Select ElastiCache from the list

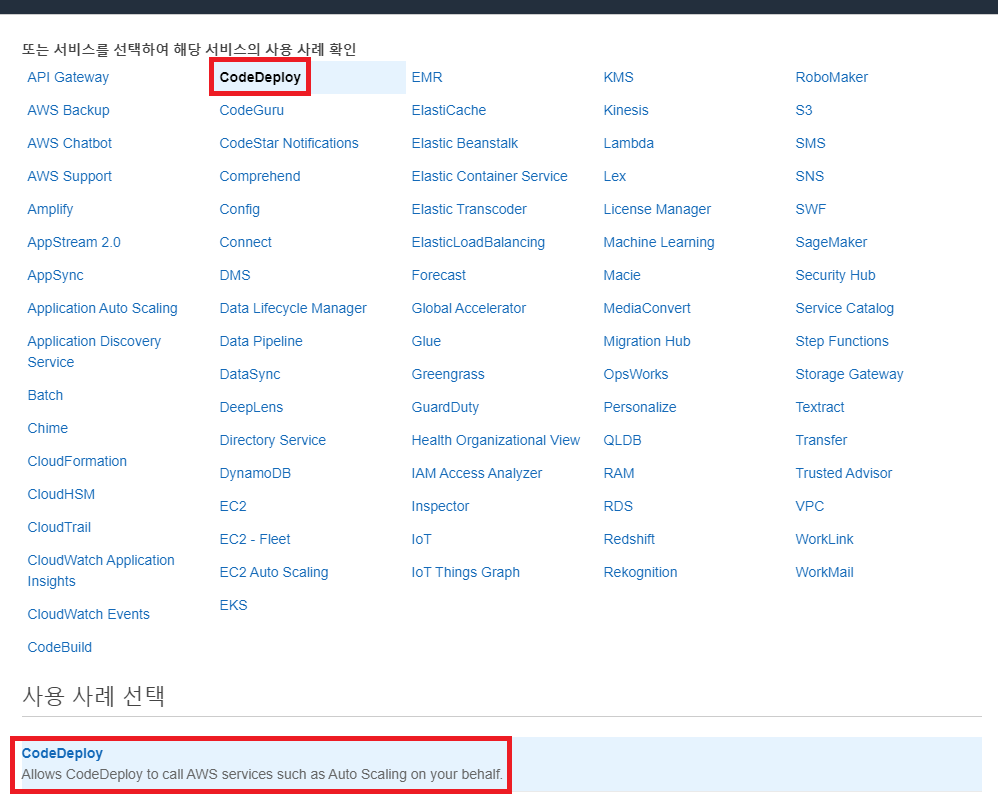click(449, 110)
